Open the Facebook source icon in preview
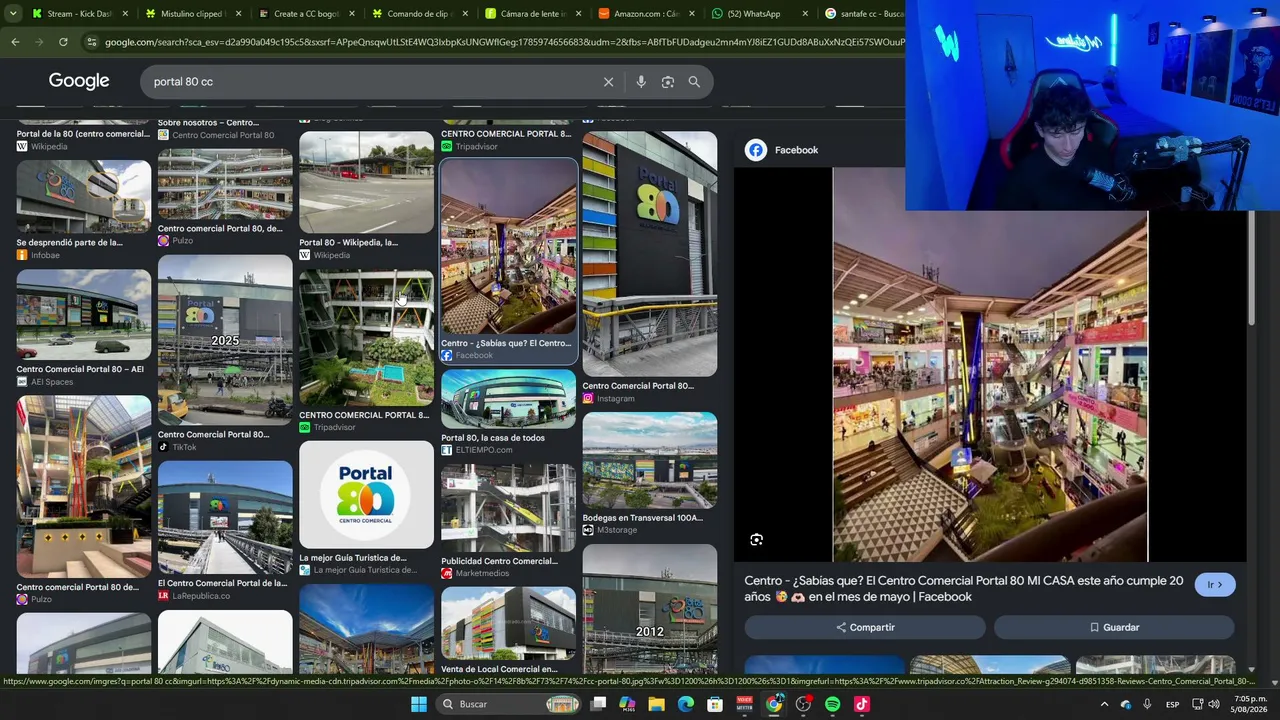Screen dimensions: 1280x720 coord(756,150)
